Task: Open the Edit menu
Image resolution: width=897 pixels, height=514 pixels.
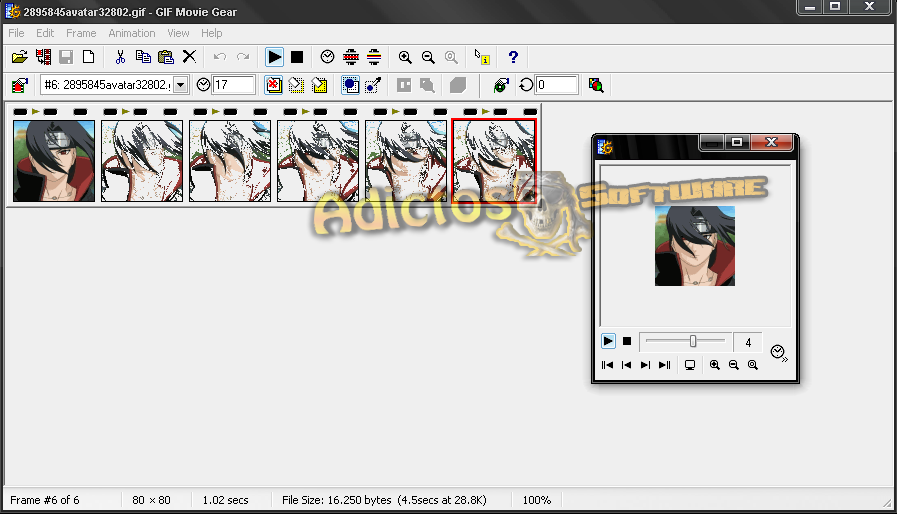Action: [x=45, y=33]
